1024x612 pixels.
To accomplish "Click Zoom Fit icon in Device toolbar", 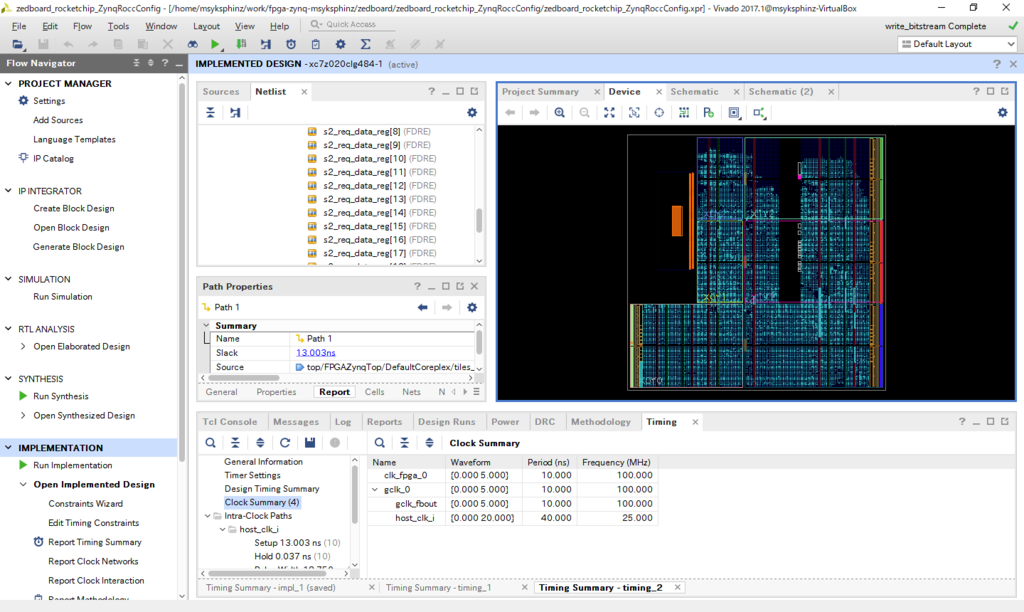I will point(609,113).
